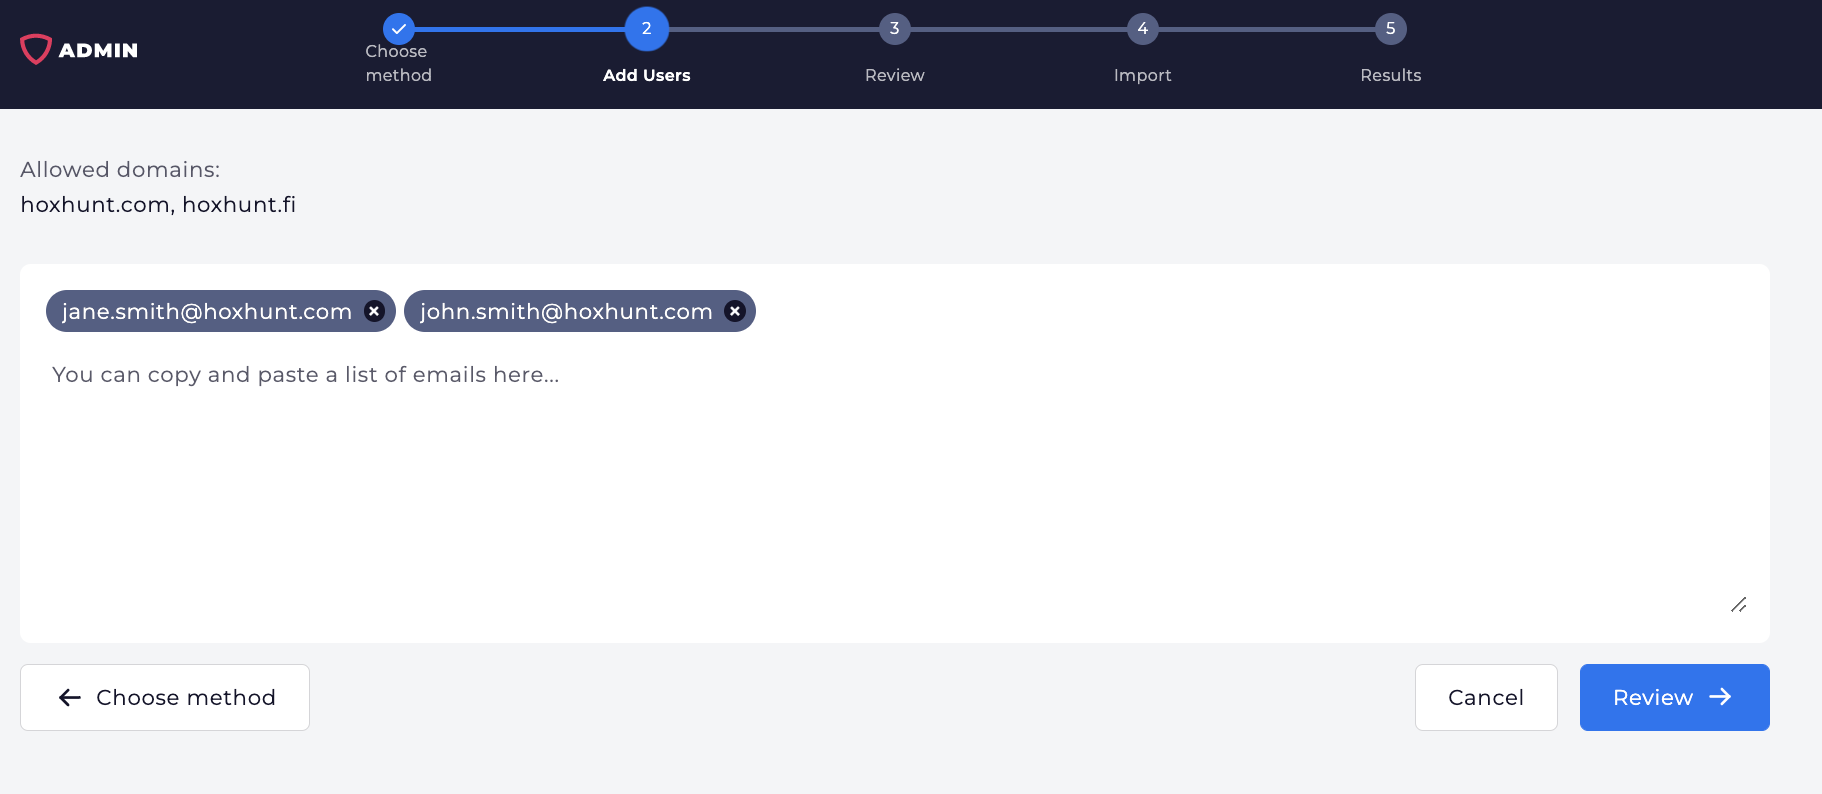
Task: Open the Results step label
Action: click(1390, 75)
